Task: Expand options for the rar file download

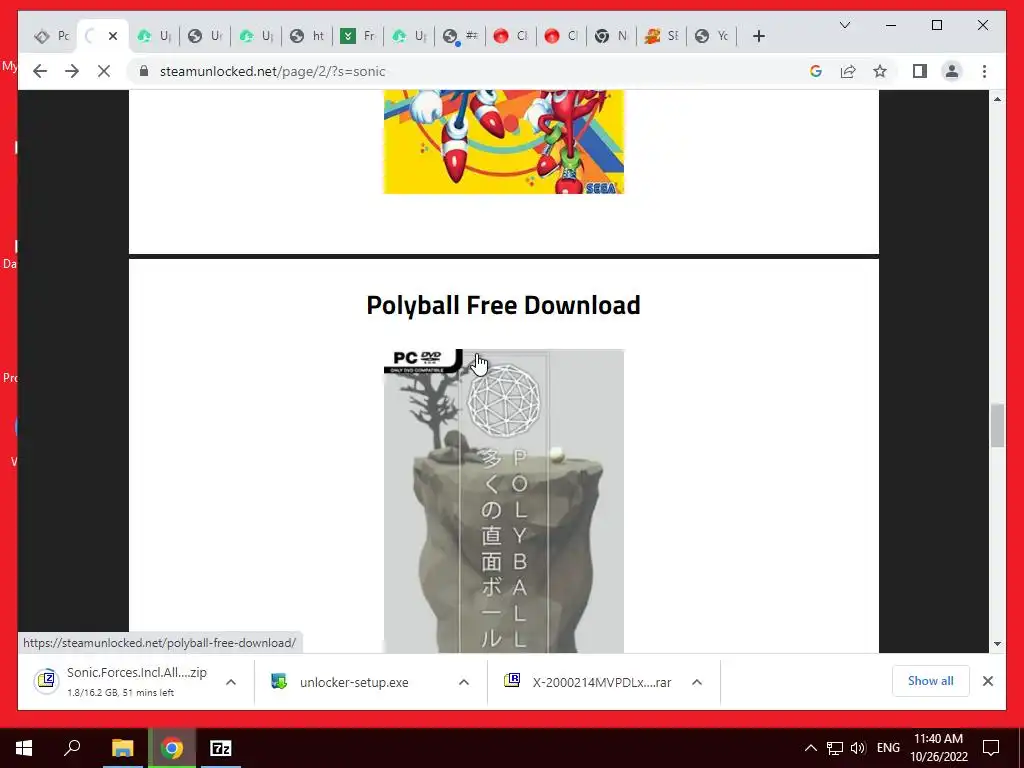Action: (697, 682)
